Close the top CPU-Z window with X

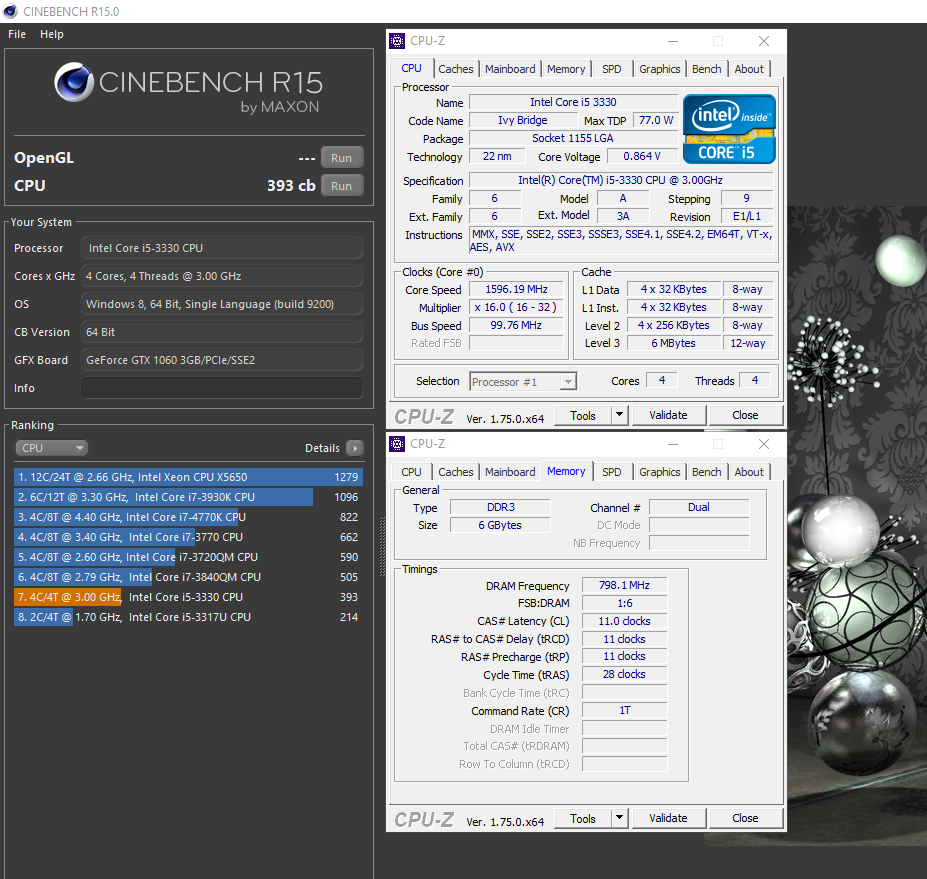(x=764, y=41)
